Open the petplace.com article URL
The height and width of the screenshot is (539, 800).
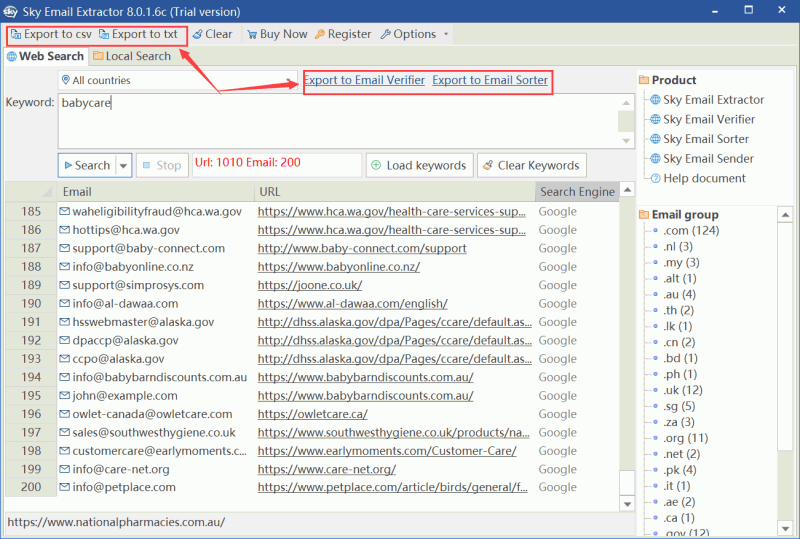392,487
